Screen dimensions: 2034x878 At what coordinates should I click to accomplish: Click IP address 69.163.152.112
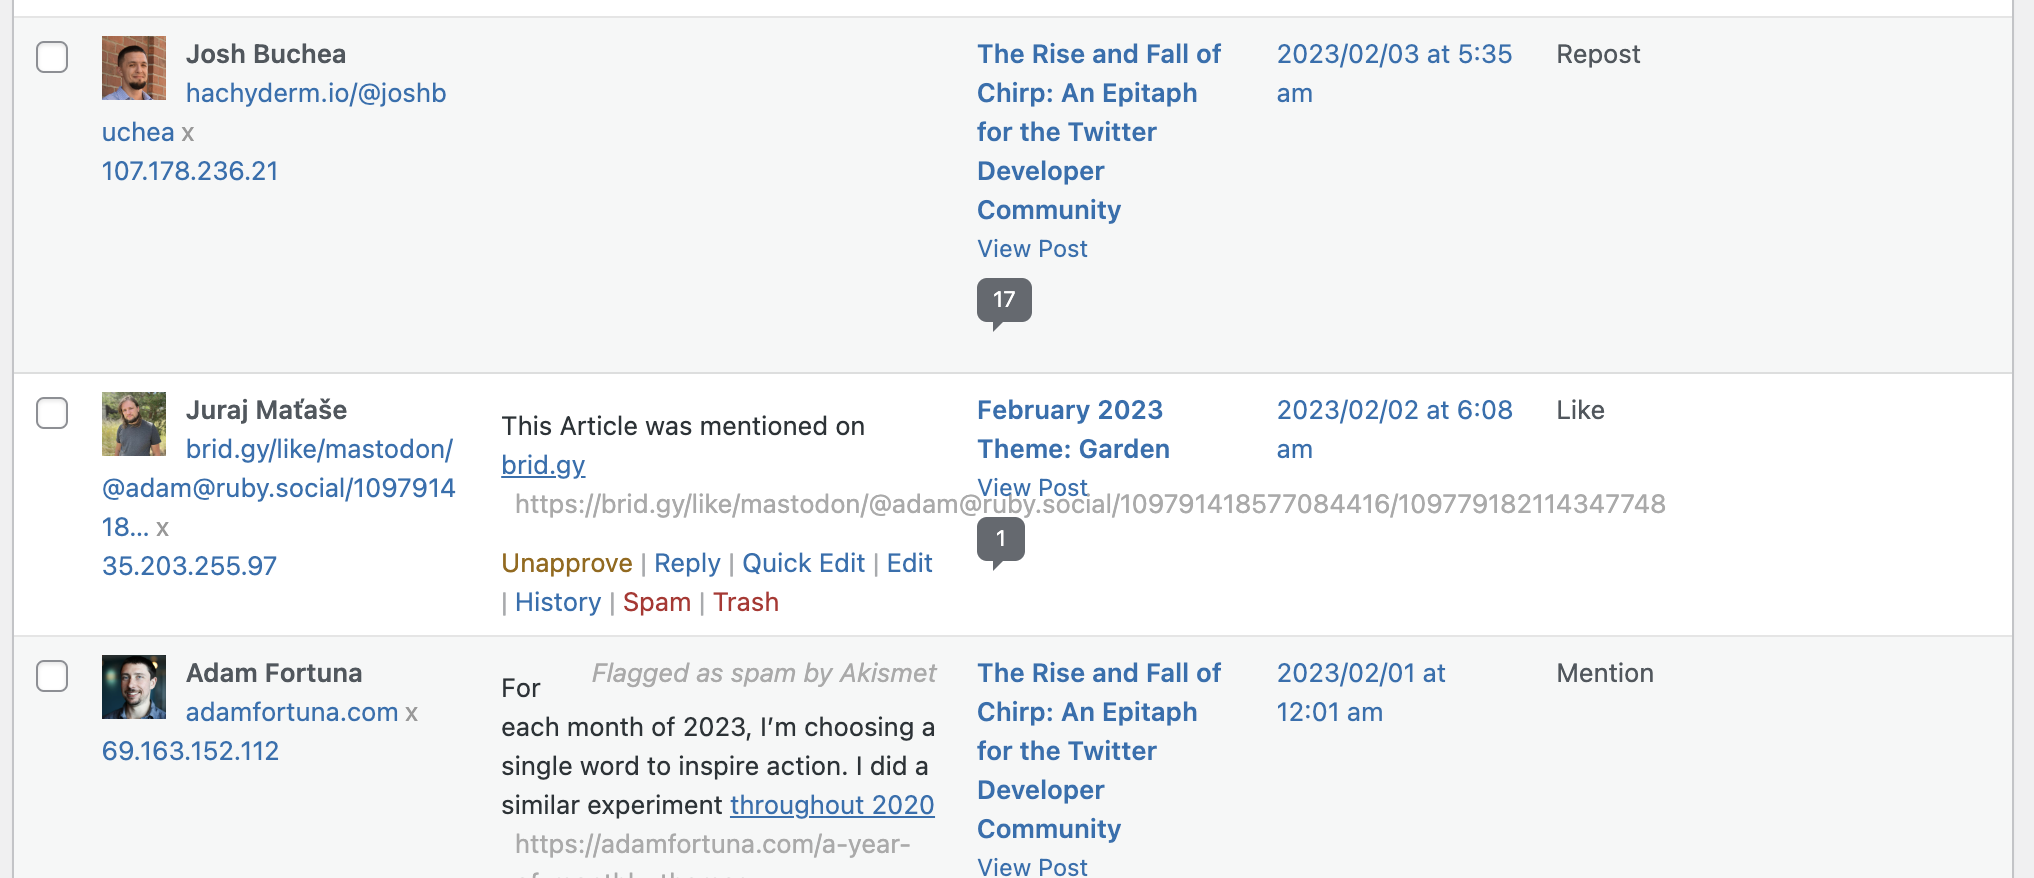pos(190,751)
